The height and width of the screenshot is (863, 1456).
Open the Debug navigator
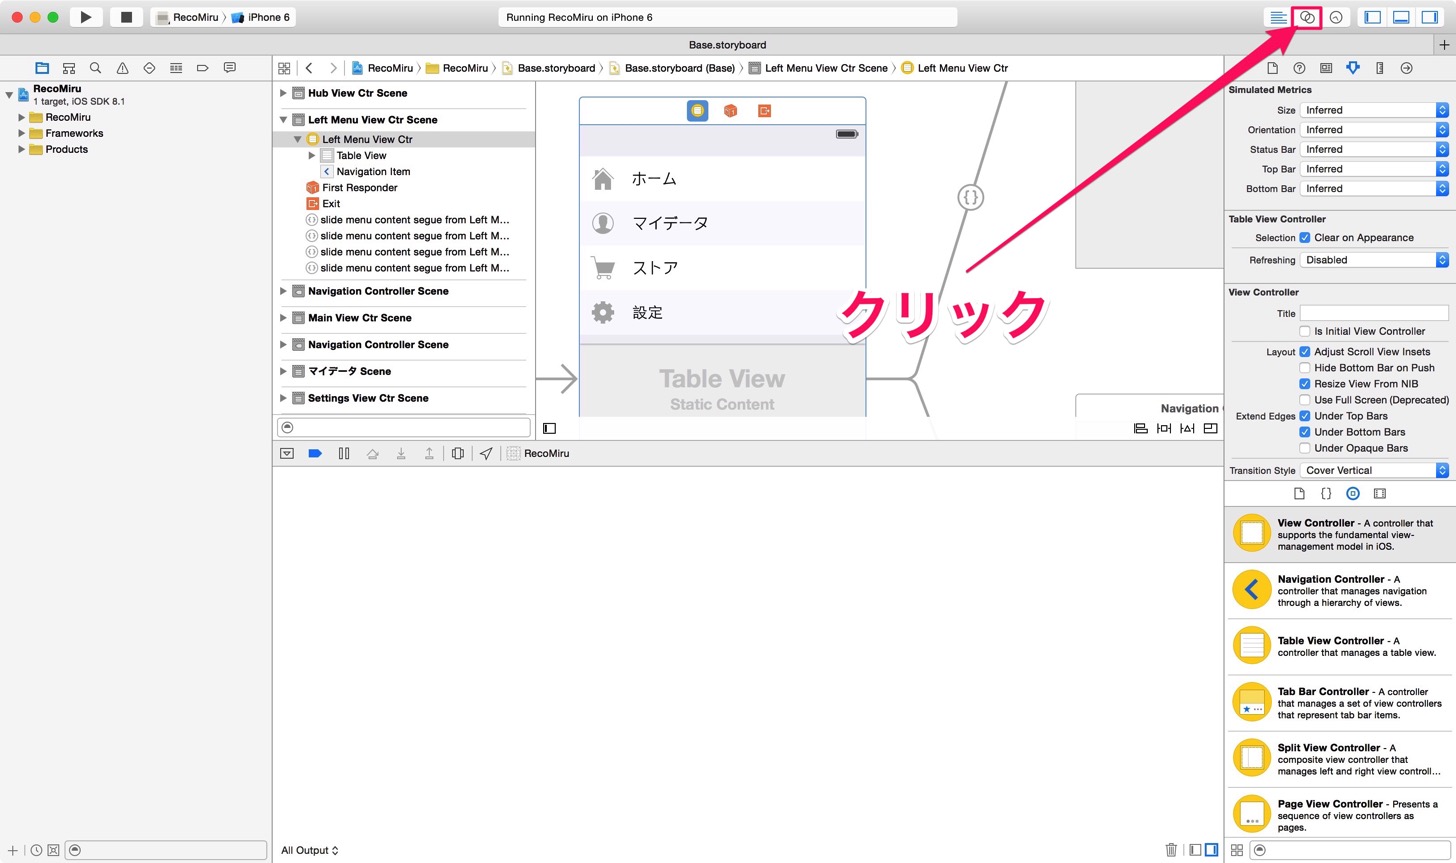[x=176, y=68]
